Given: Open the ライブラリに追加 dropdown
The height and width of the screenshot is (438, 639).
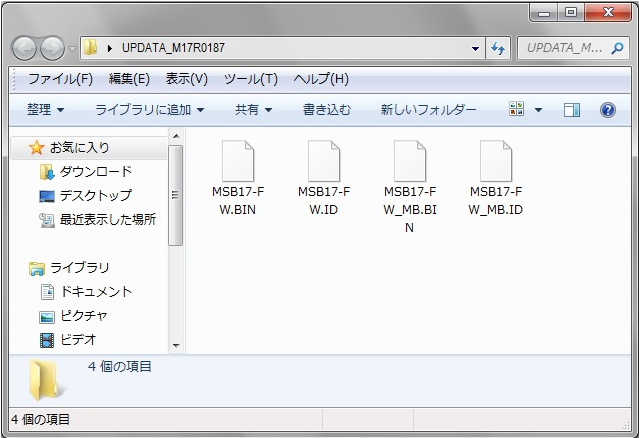Looking at the screenshot, I should [x=149, y=110].
